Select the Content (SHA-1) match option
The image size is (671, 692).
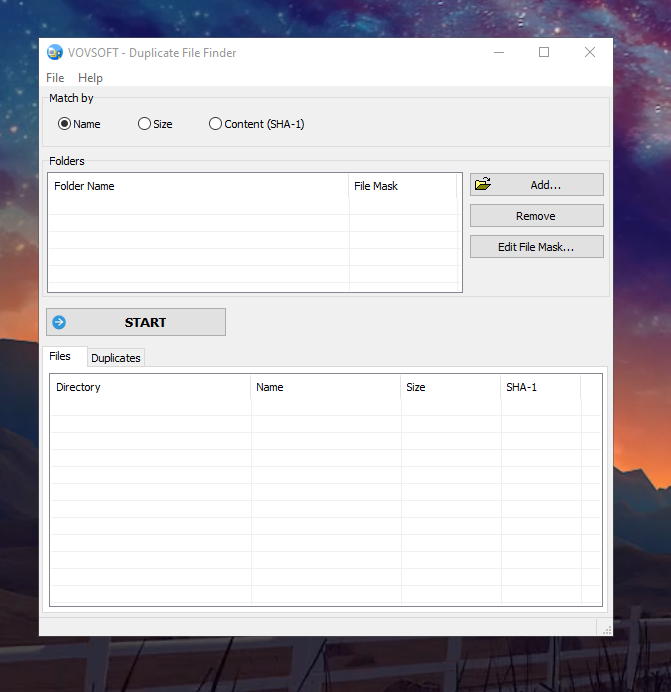(215, 124)
